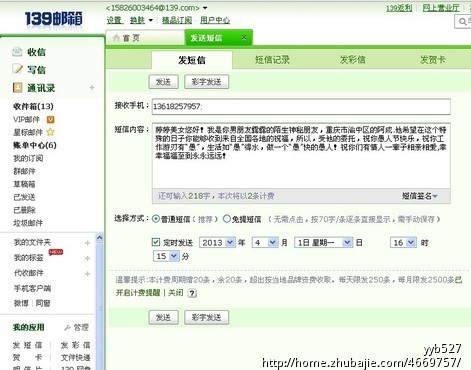Click the VIP邮件 badge icon
This screenshot has width=471, height=370.
[x=50, y=119]
